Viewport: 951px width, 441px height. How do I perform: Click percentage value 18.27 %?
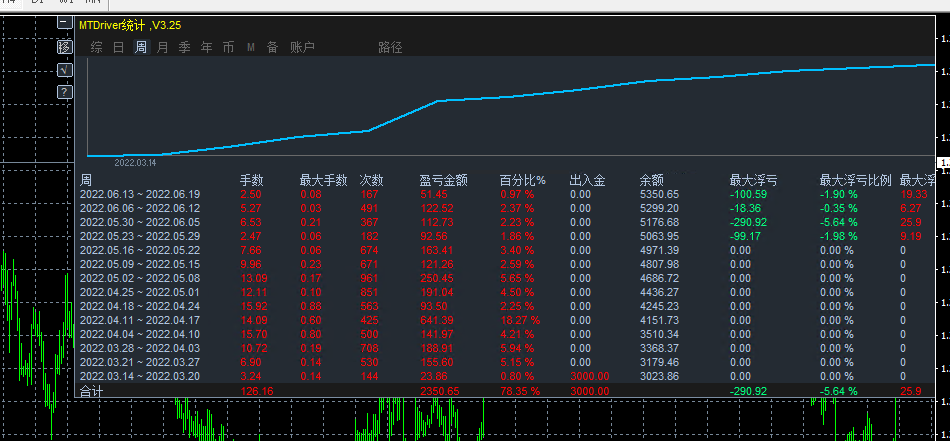pos(519,320)
